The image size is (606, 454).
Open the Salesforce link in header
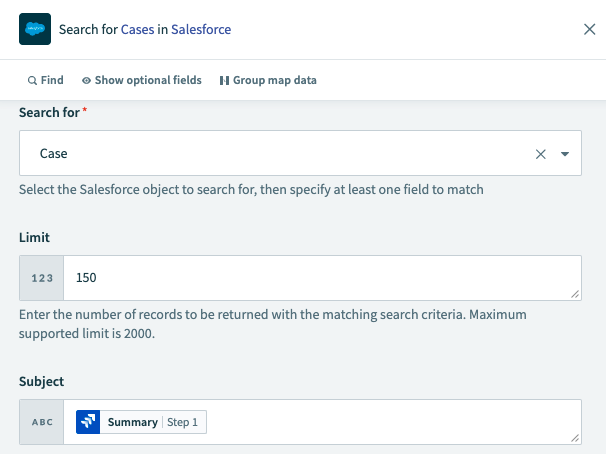201,30
